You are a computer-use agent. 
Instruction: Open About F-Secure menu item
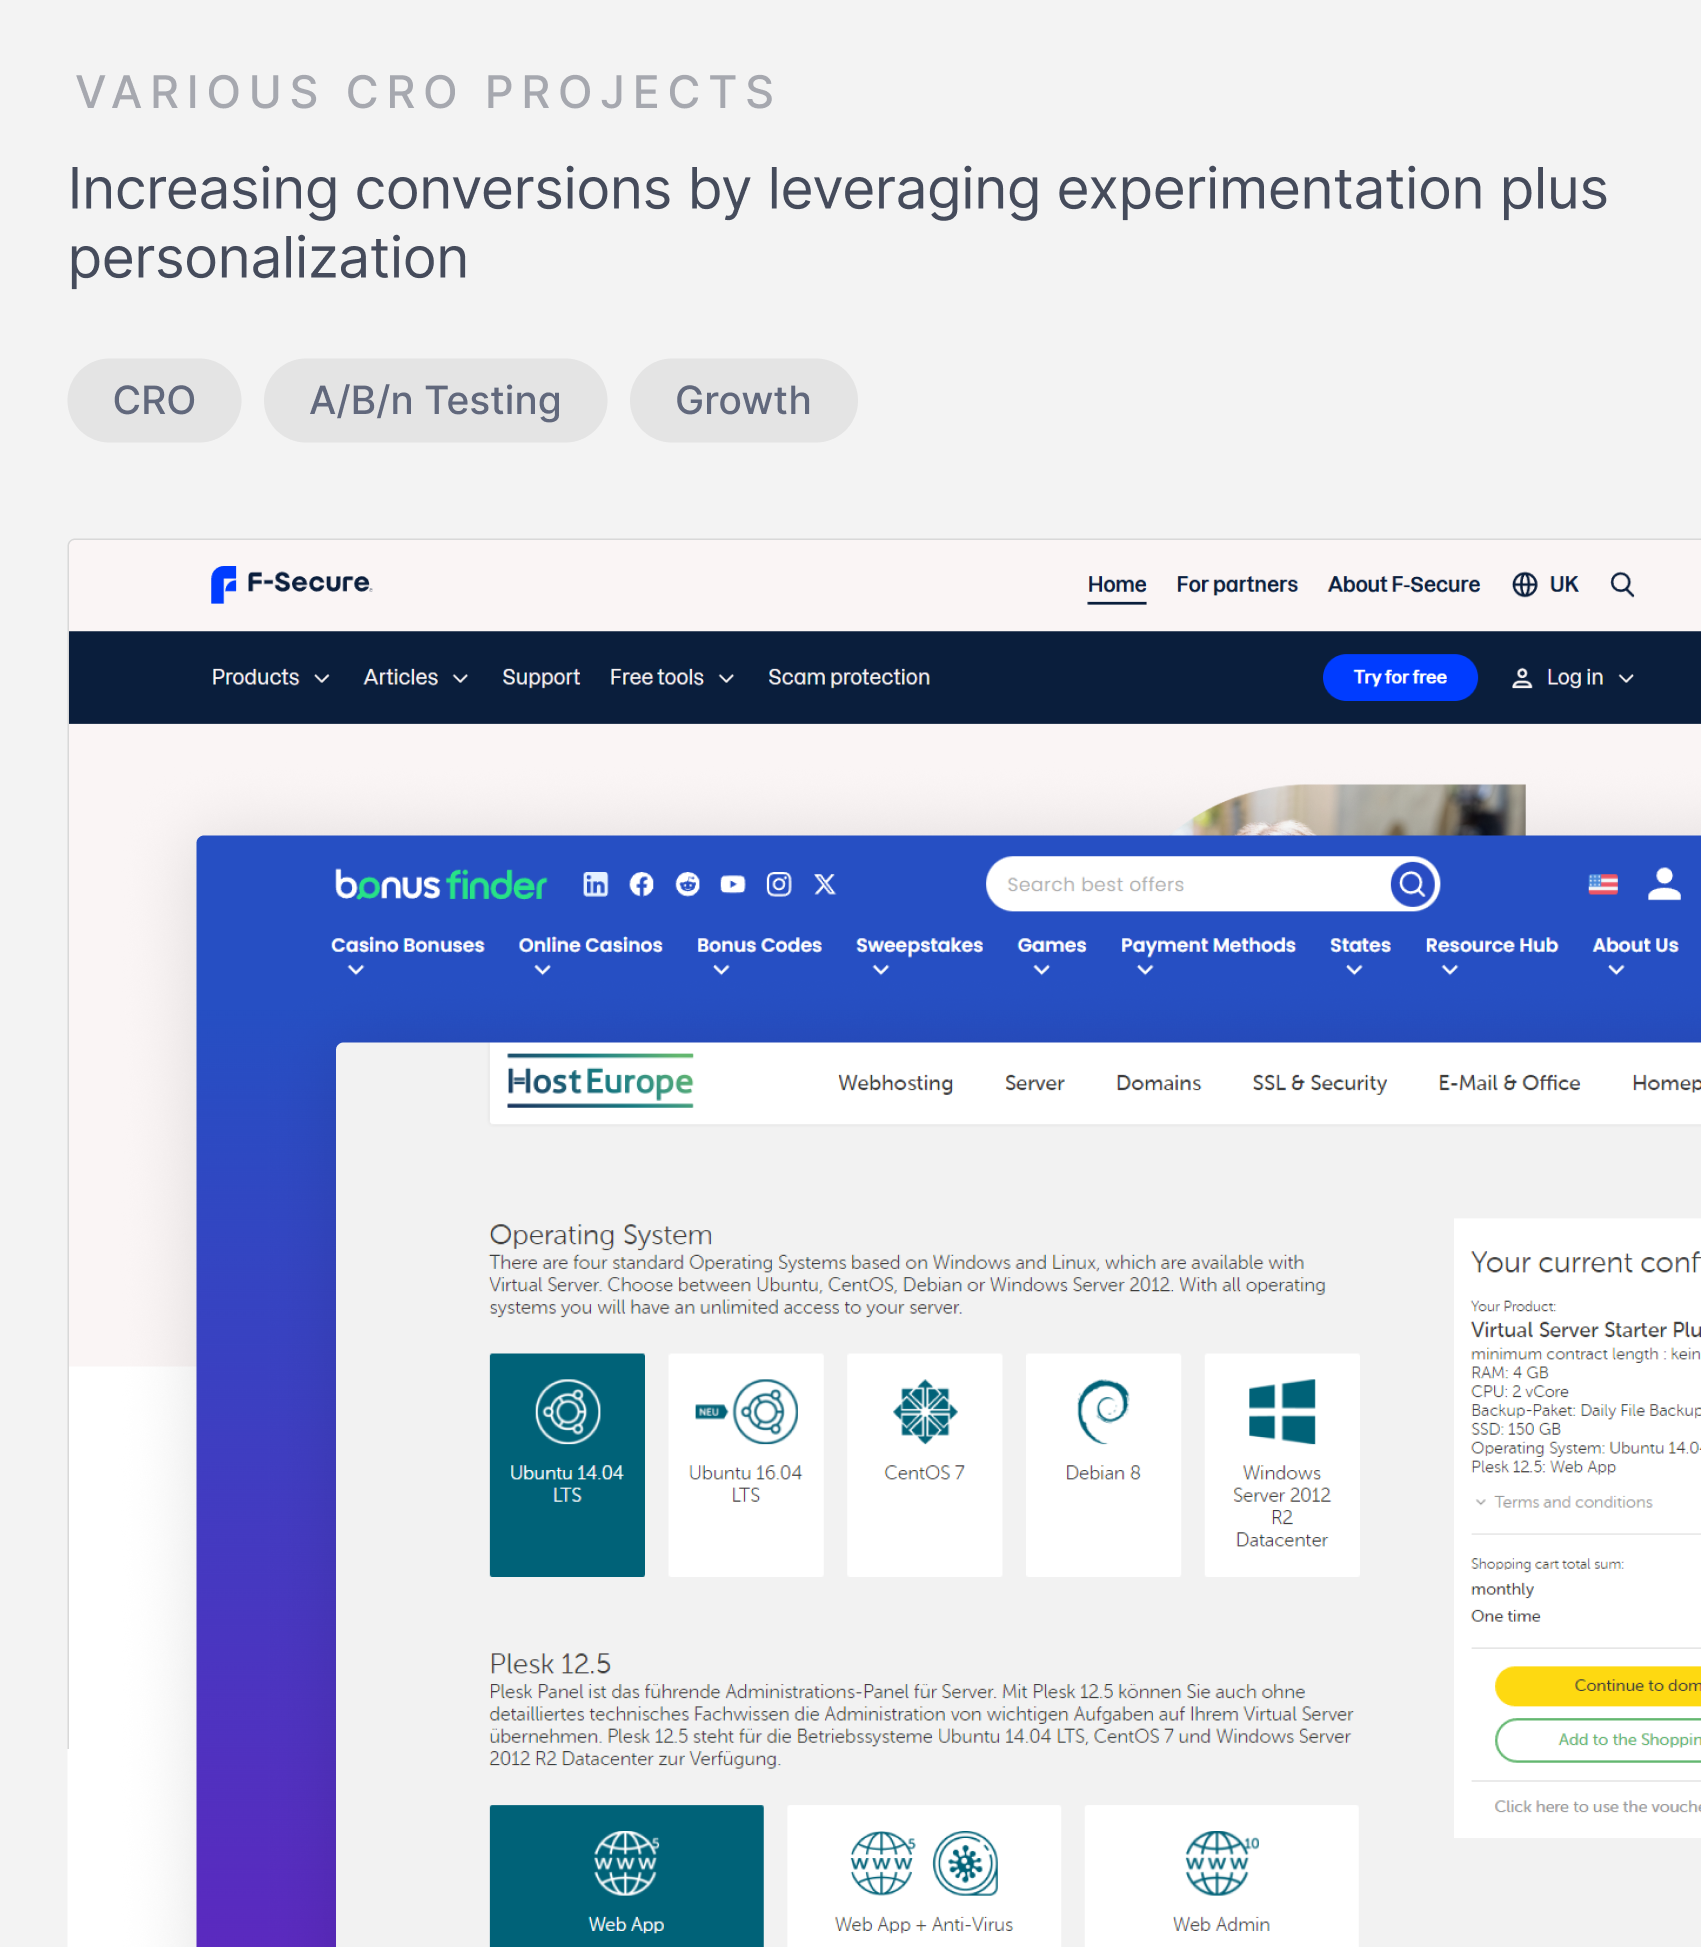pos(1404,585)
